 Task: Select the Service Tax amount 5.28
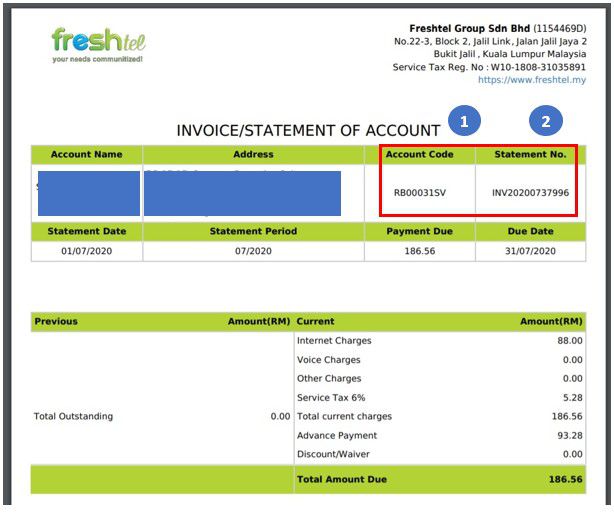point(572,398)
